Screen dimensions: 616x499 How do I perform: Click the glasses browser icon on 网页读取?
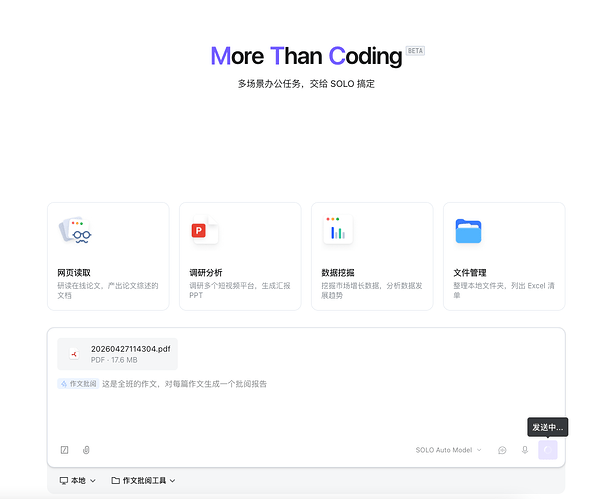pos(75,230)
